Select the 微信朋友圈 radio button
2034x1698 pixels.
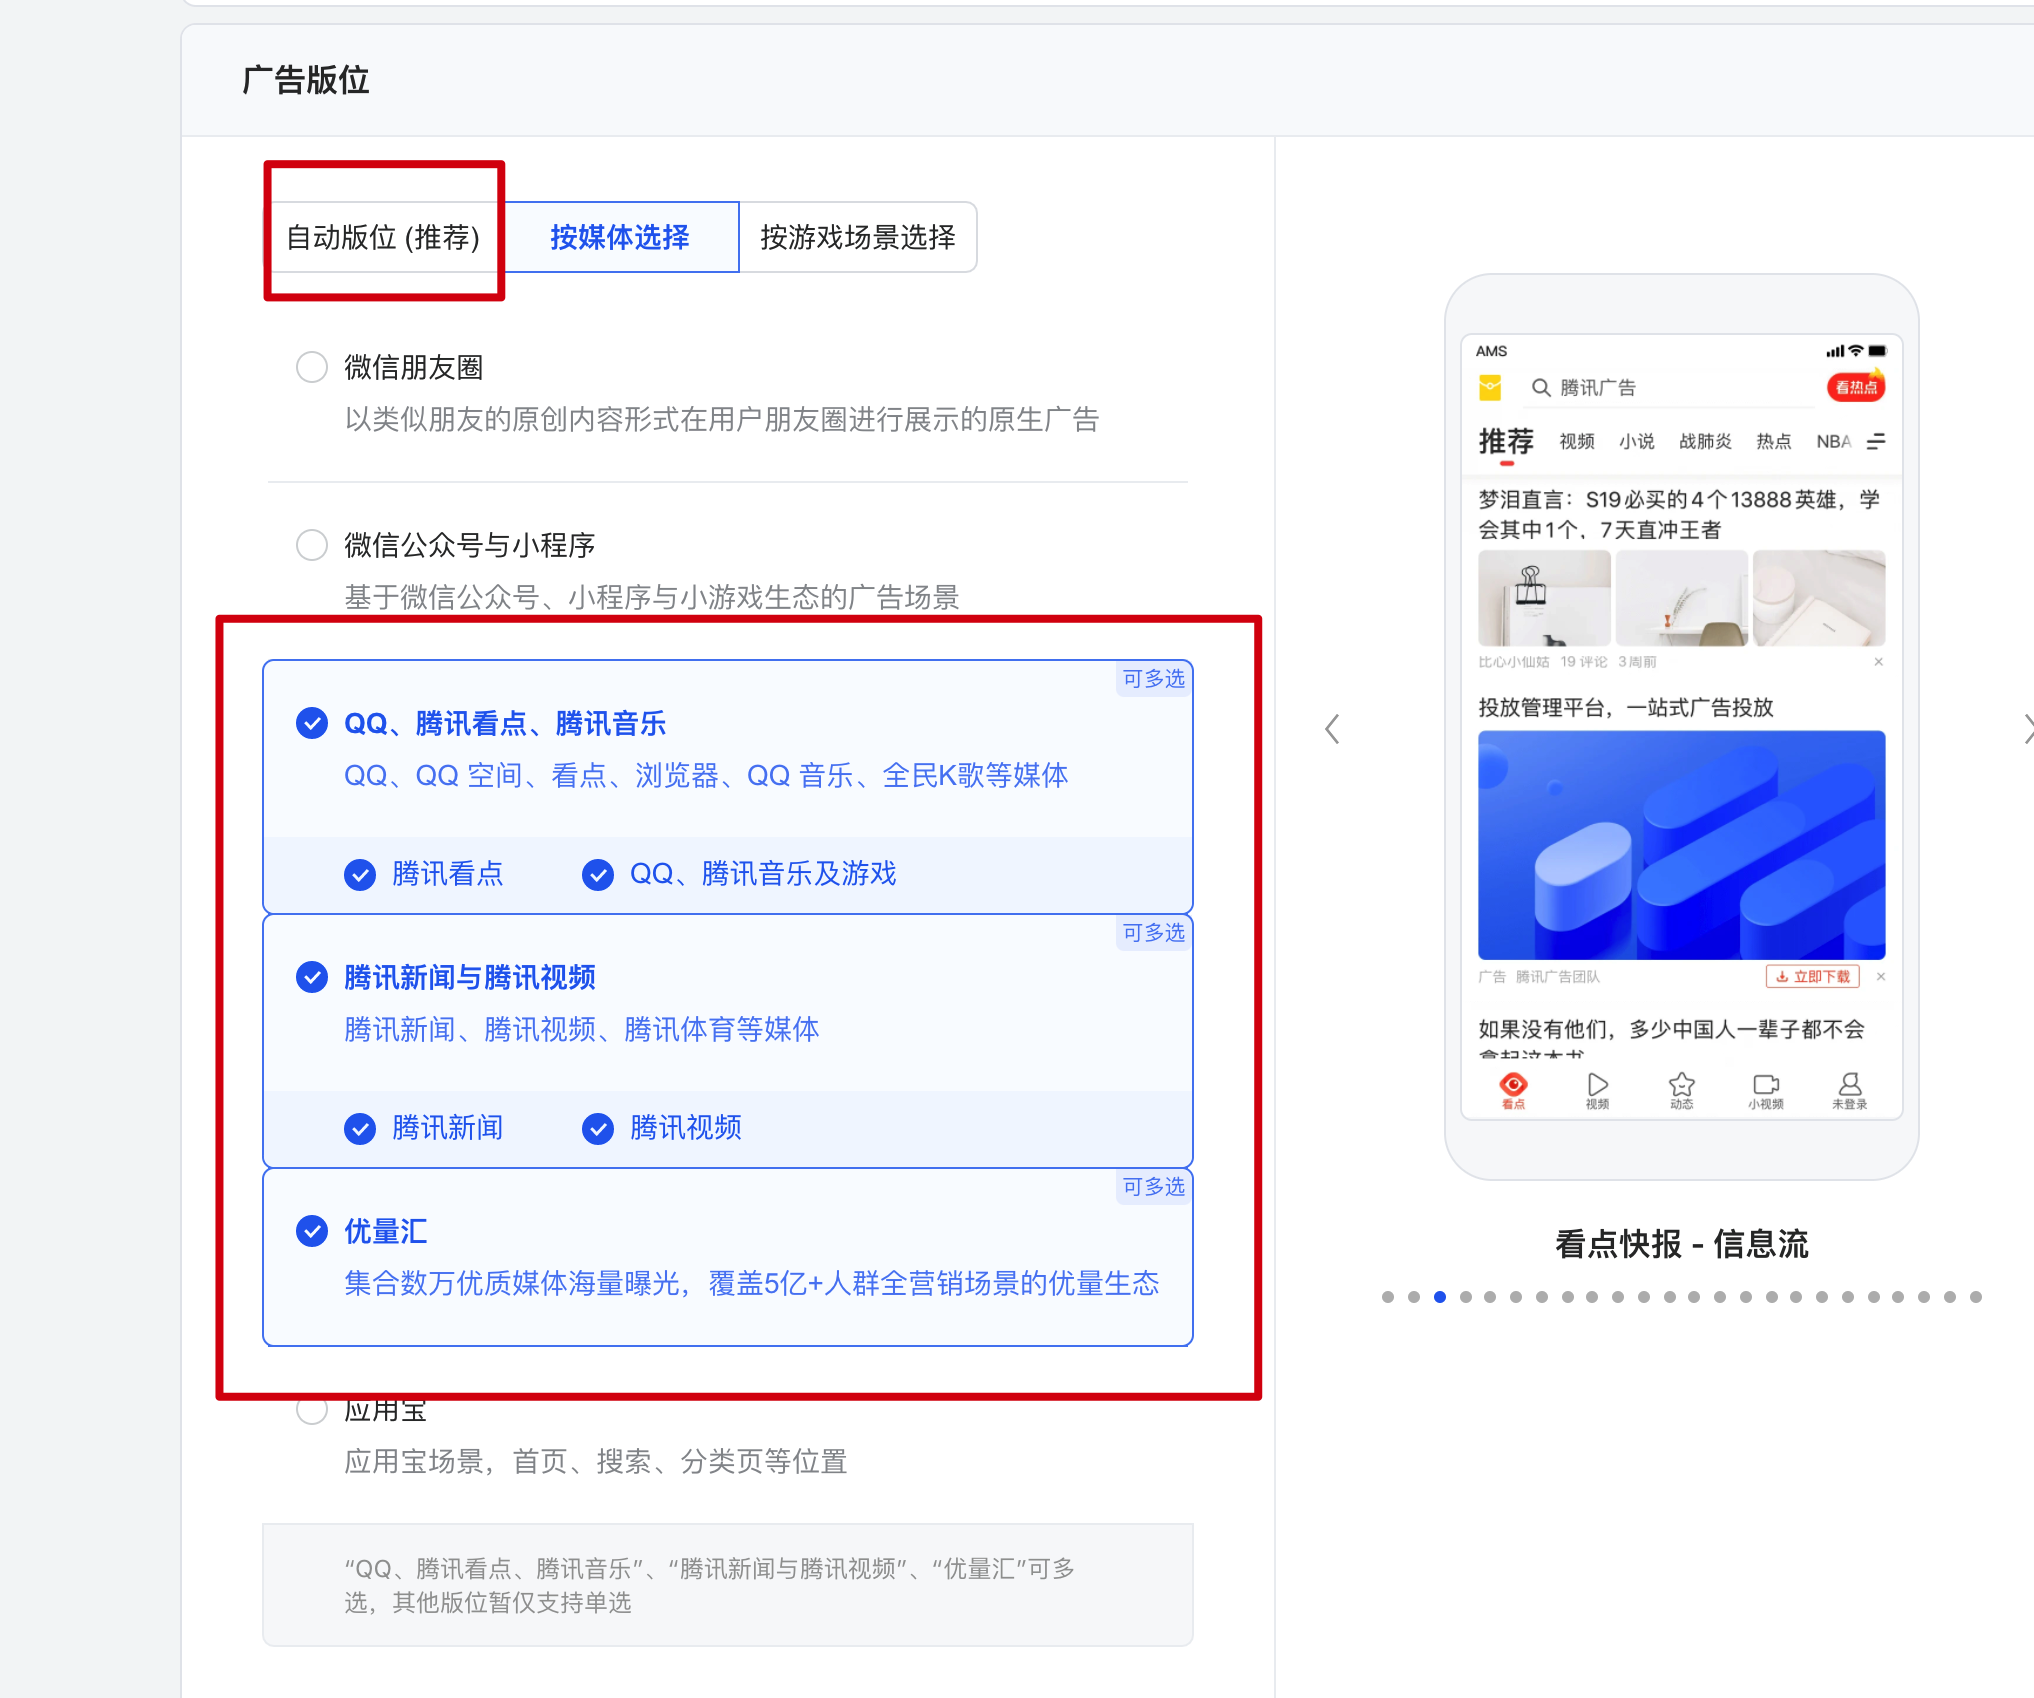pyautogui.click(x=312, y=367)
